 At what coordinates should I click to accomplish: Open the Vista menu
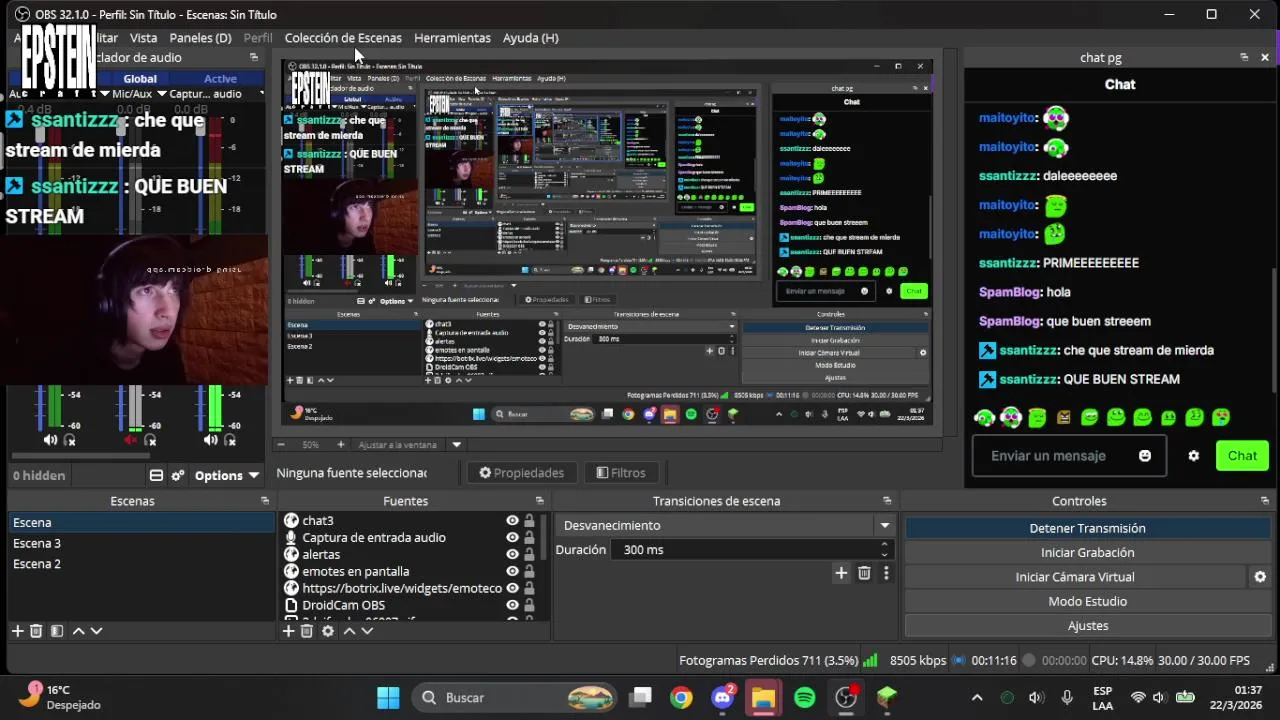[143, 38]
